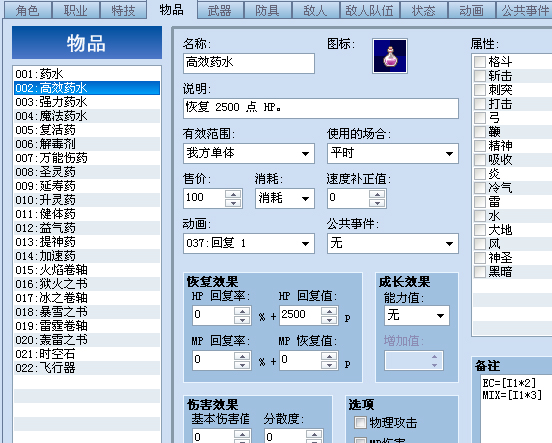
Task: Click the HP 回复值 field showing 2500
Action: pos(300,315)
